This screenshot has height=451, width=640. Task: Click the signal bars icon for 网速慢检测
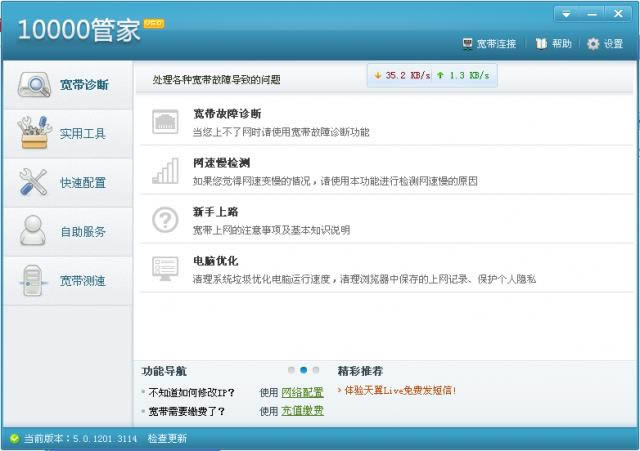165,171
